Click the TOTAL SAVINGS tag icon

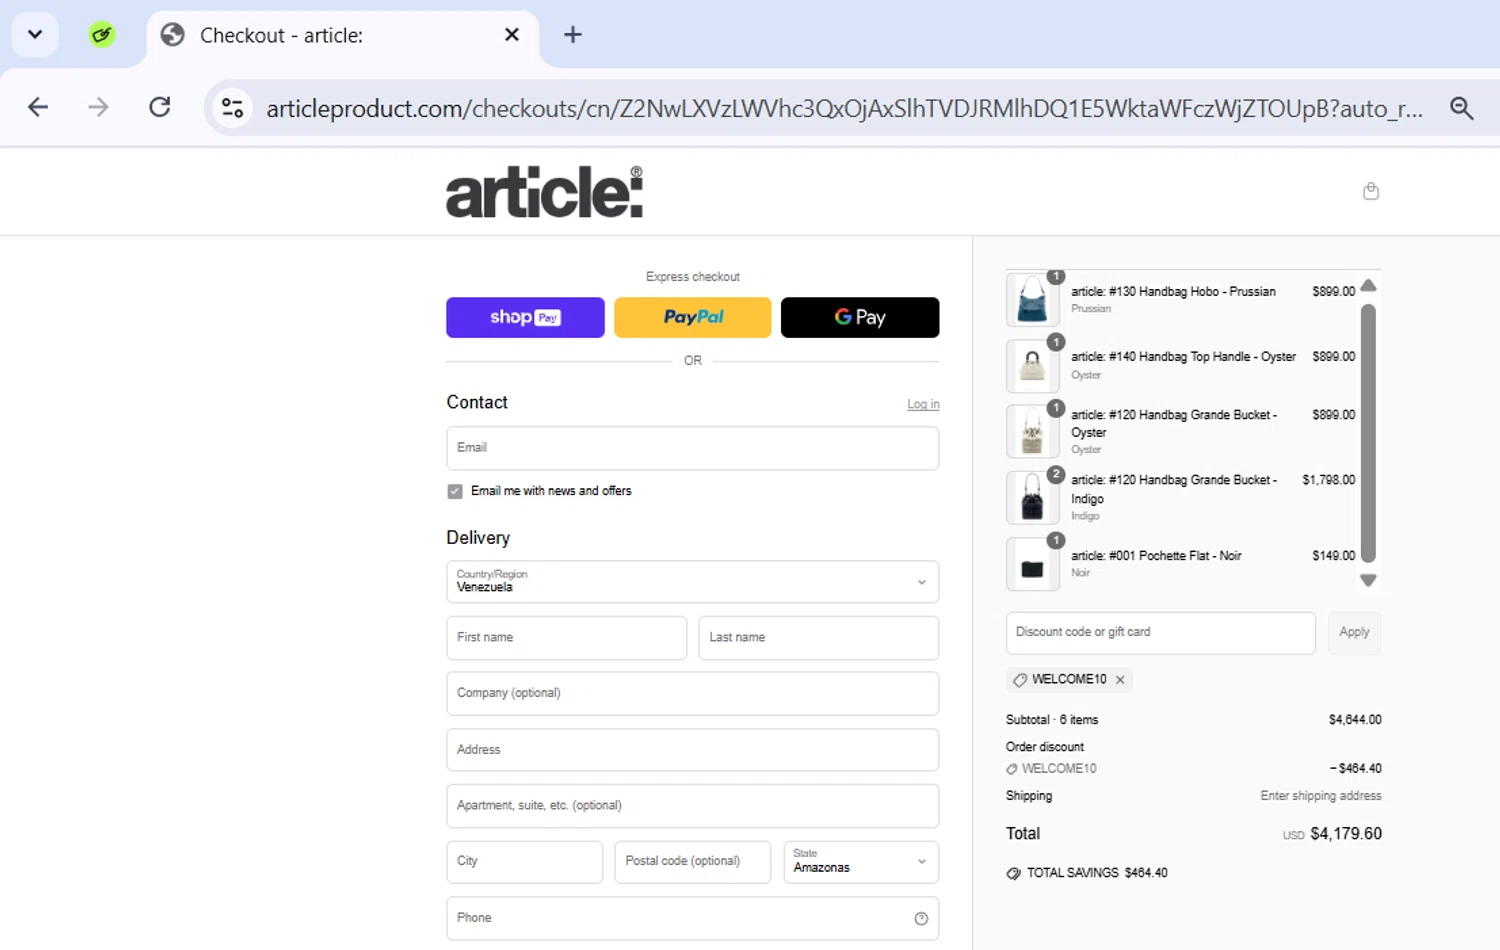point(1014,873)
